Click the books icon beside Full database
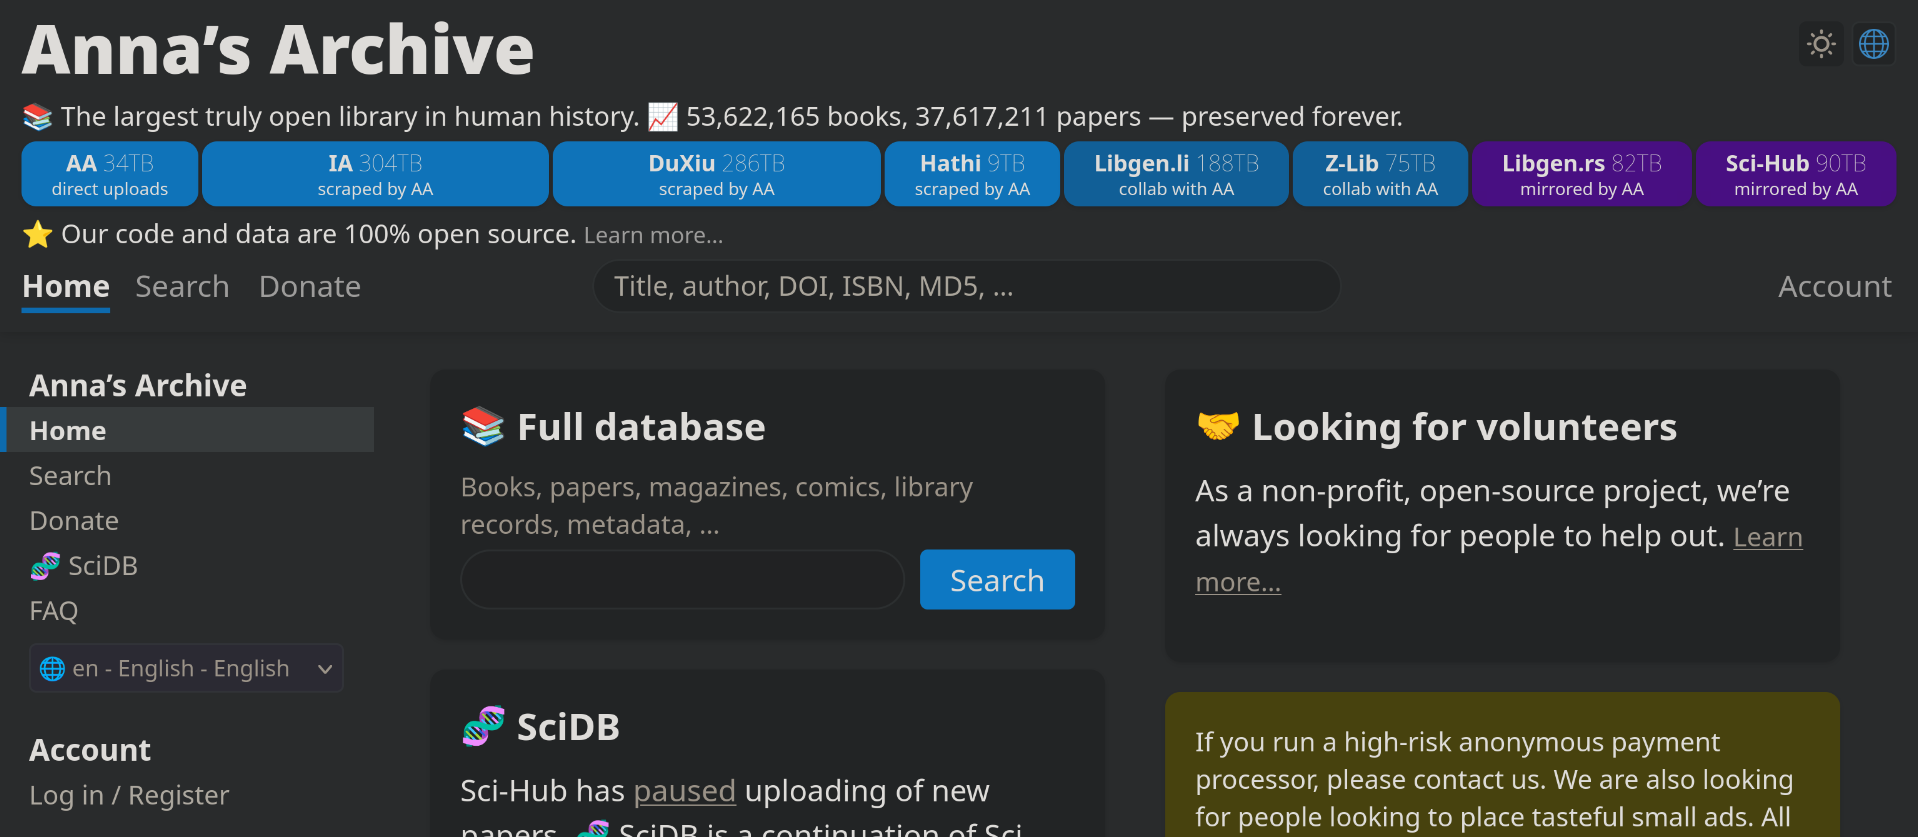 click(x=483, y=427)
